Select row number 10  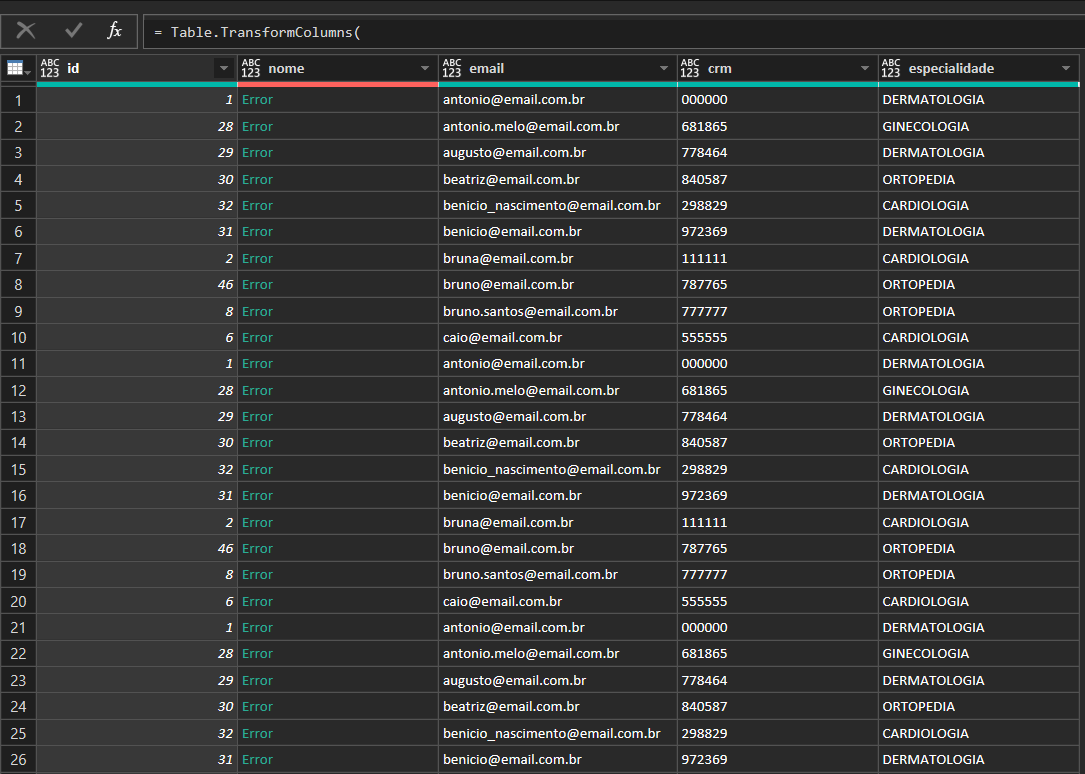coord(19,338)
